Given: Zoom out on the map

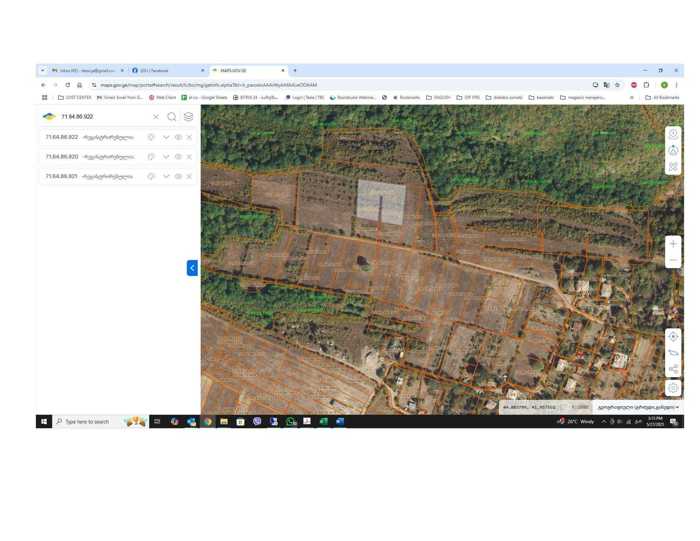Looking at the screenshot, I should [673, 260].
